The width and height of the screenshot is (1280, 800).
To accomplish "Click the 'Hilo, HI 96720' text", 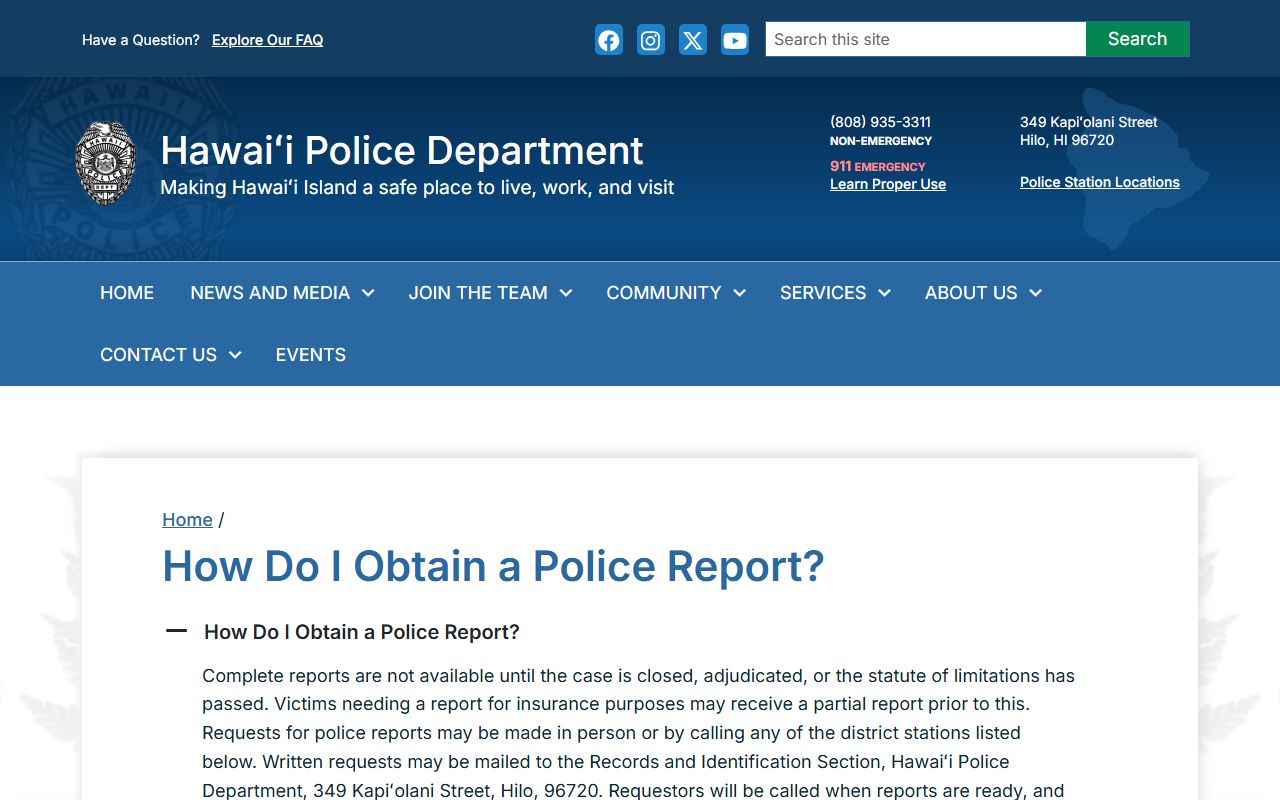I will point(1067,140).
